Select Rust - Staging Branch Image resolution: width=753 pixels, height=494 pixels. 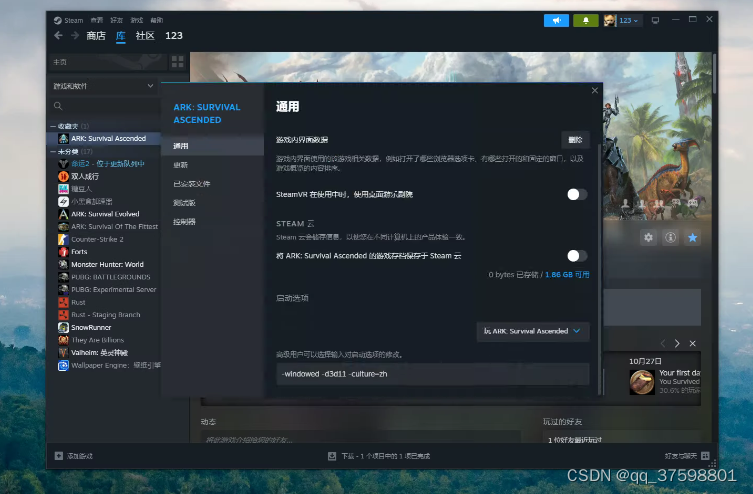(104, 315)
